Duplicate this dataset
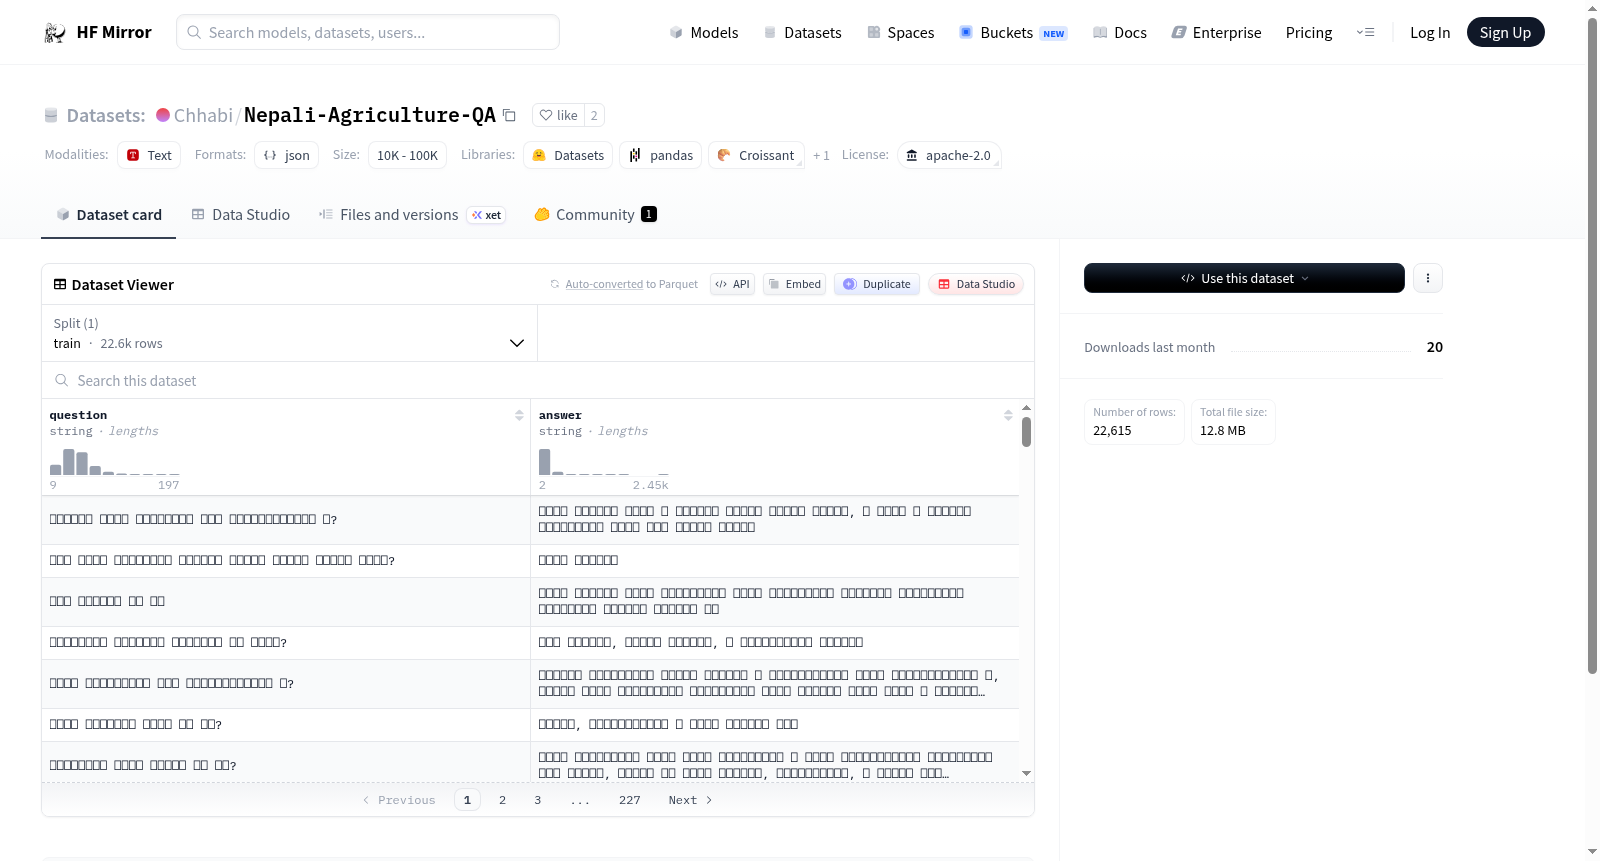Screen dimensions: 1600x861 click(x=877, y=284)
